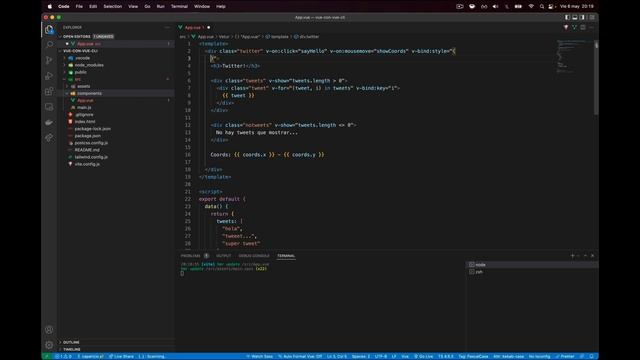Open the Docker view in activity bar
Viewport: 640px width, 360px height.
49,122
